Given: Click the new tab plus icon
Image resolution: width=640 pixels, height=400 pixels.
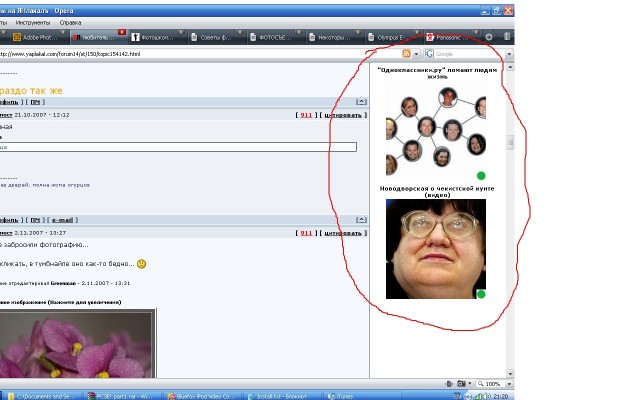Looking at the screenshot, I should (x=489, y=37).
